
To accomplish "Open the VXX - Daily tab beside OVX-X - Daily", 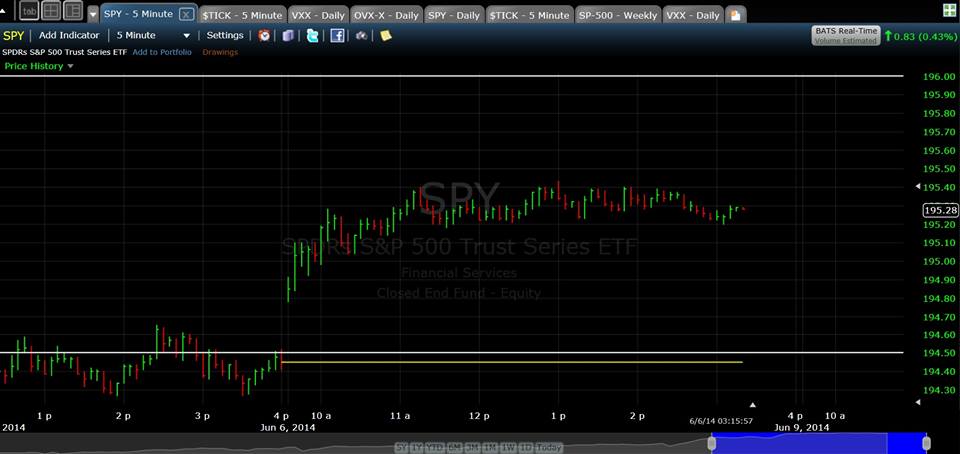I will tap(317, 15).
